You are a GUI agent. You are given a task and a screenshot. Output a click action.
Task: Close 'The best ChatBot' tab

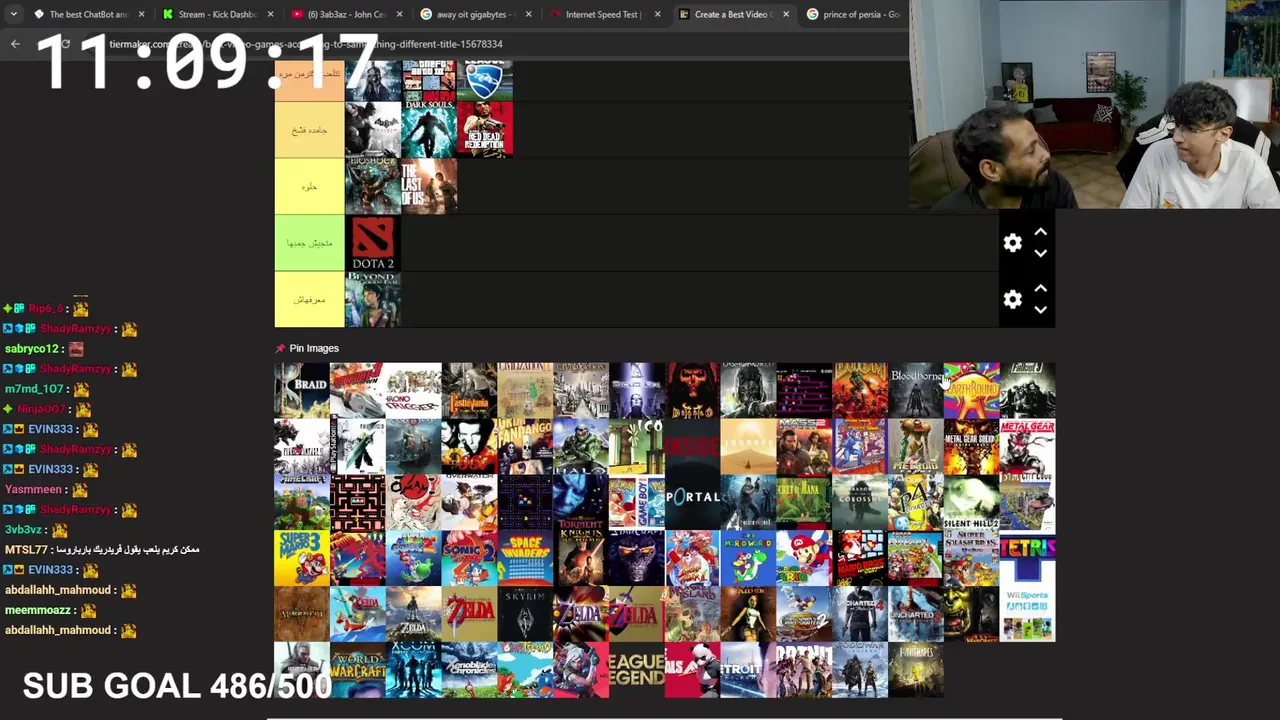coord(141,14)
